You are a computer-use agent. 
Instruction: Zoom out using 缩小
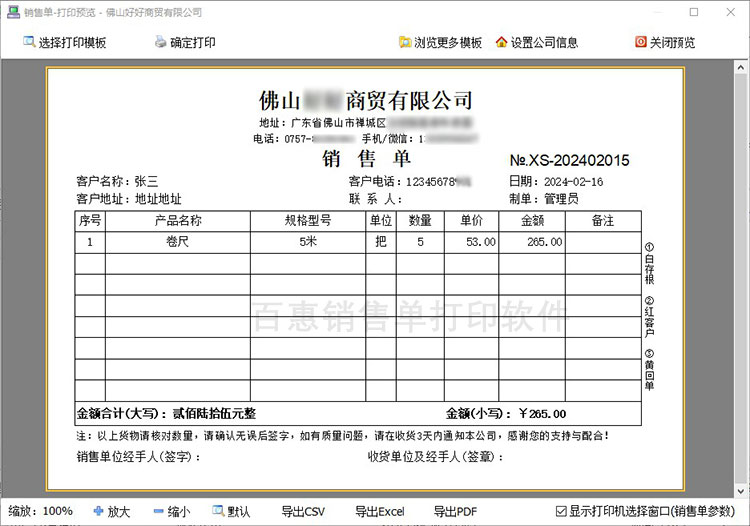pos(172,511)
